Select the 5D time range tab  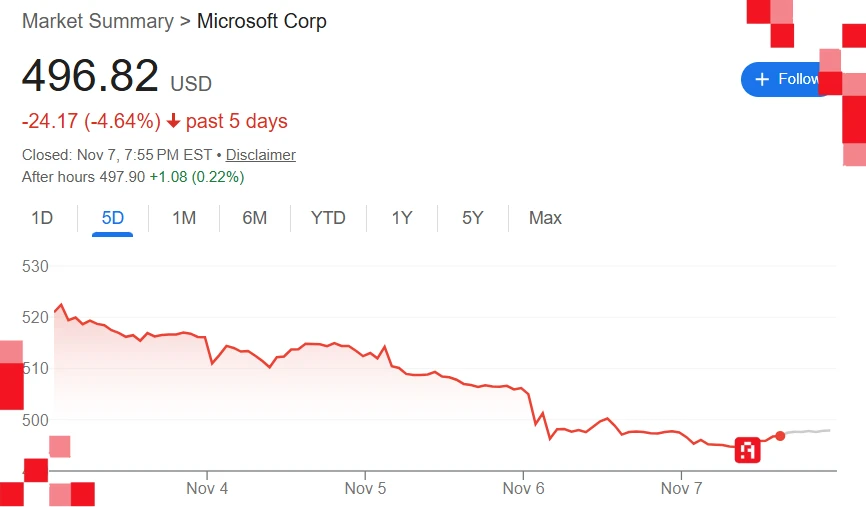pyautogui.click(x=113, y=218)
